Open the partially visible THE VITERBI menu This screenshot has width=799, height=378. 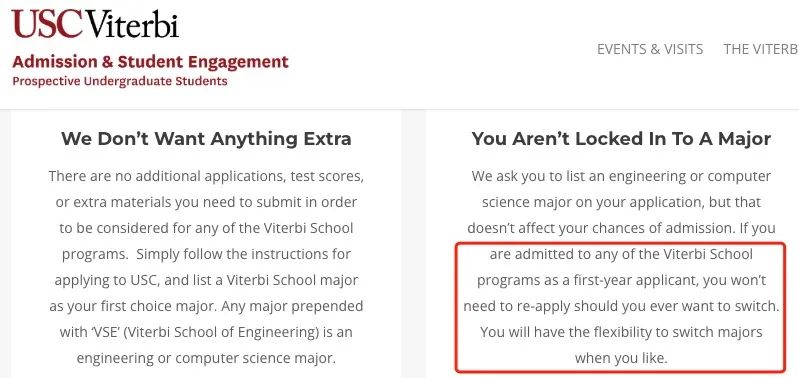[761, 49]
